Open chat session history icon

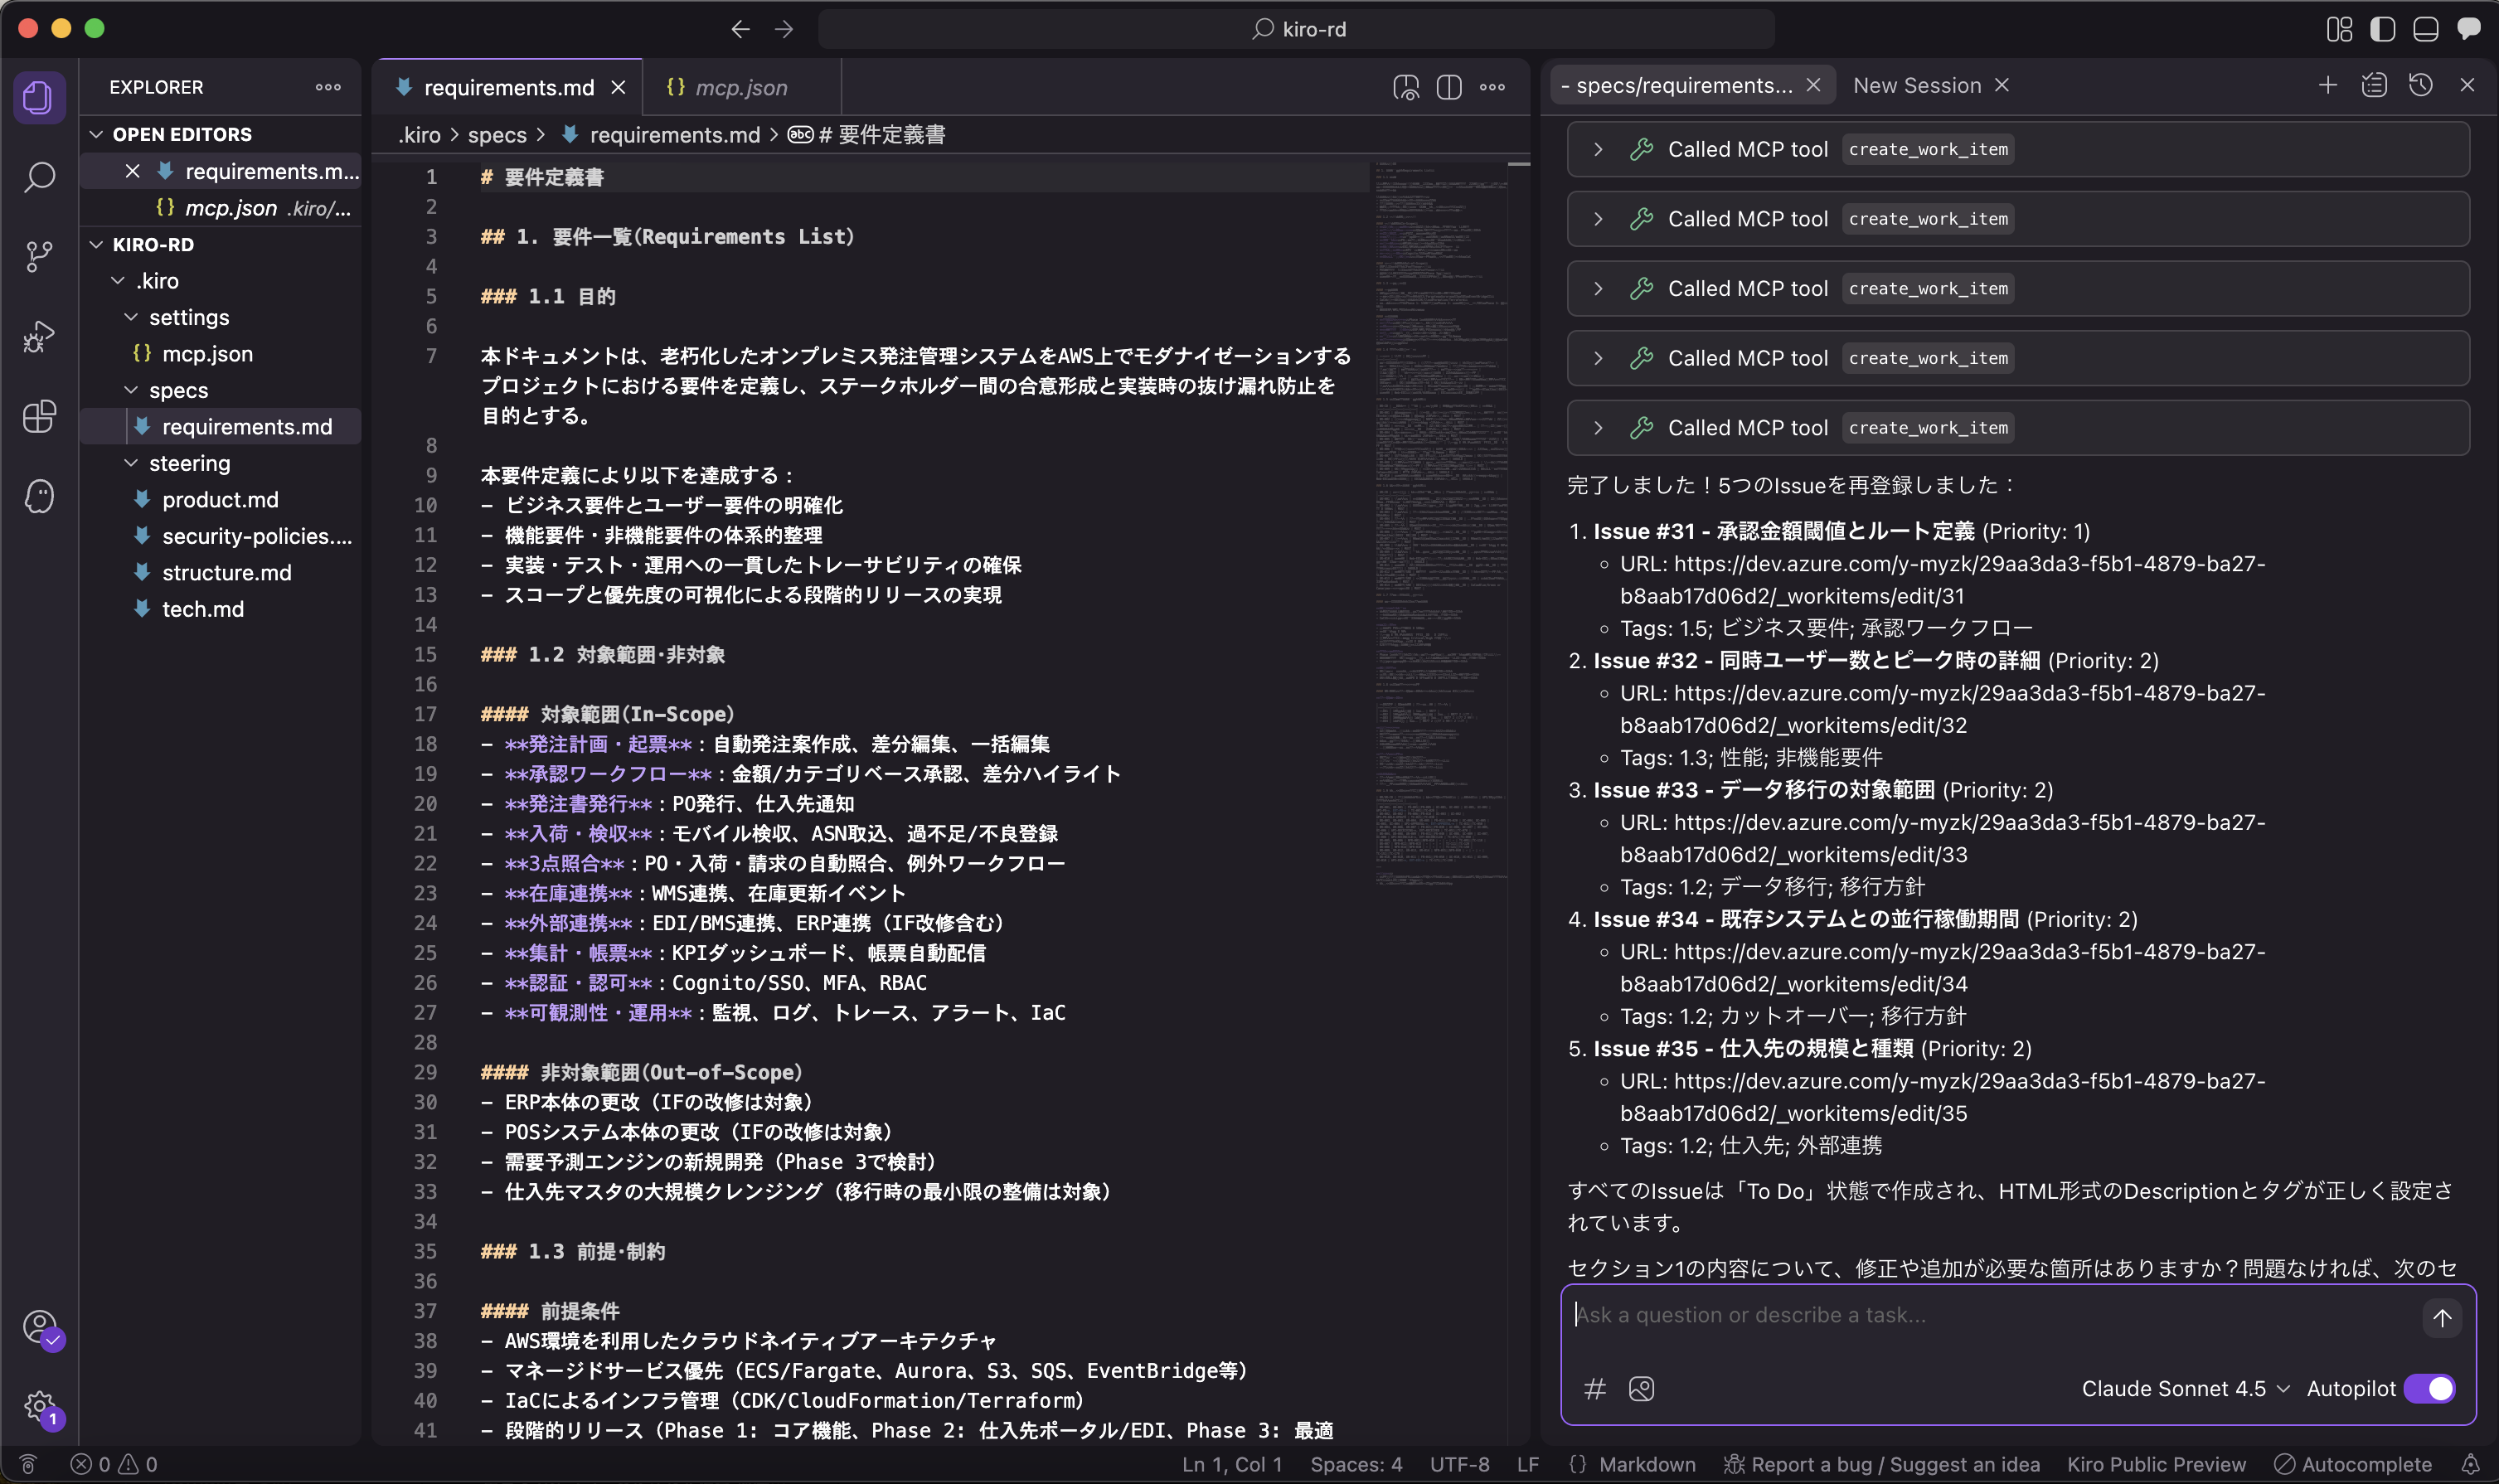2420,85
